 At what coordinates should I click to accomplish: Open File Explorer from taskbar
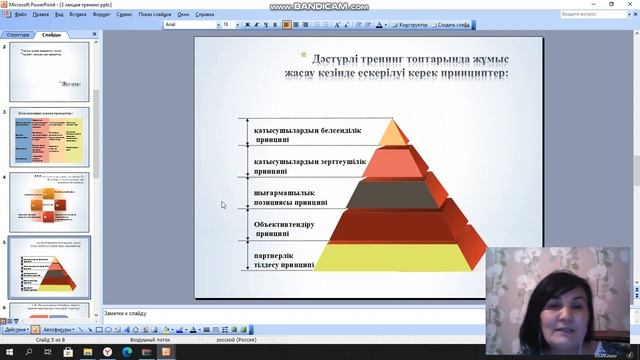coord(88,352)
